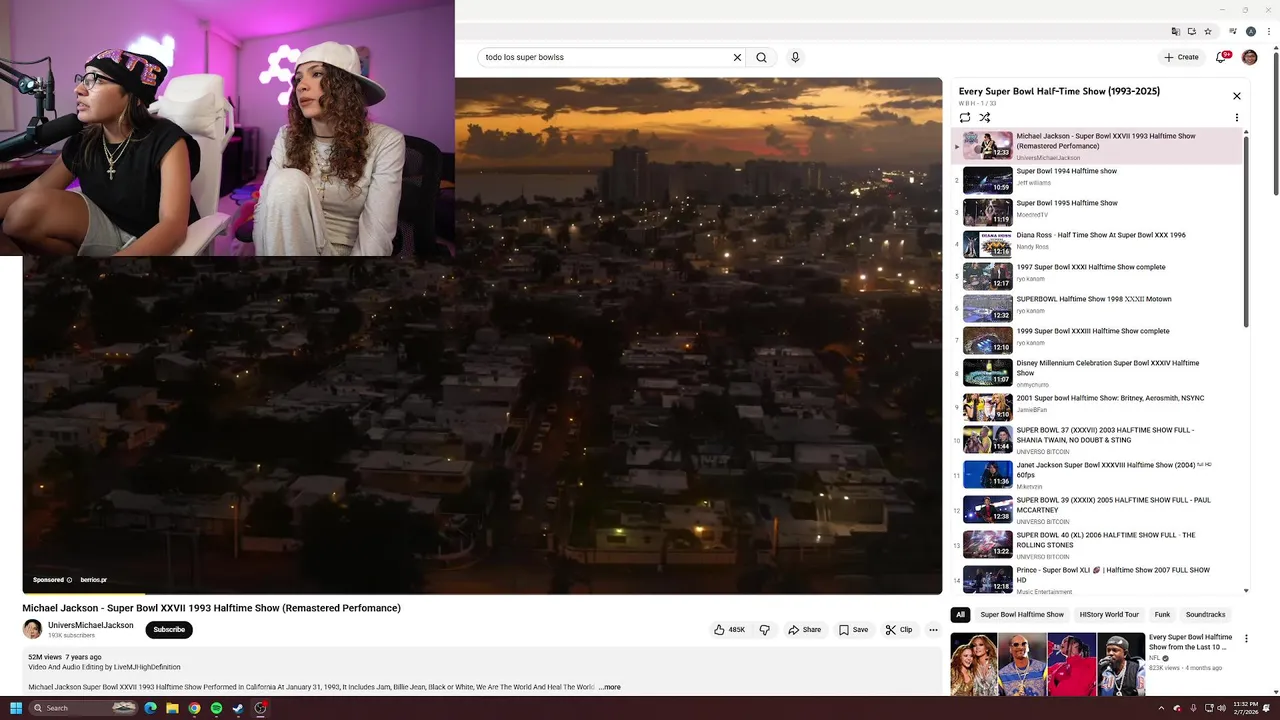This screenshot has height=720, width=1280.
Task: Open the UniversMichaelJackson channel avatar
Action: click(x=33, y=629)
